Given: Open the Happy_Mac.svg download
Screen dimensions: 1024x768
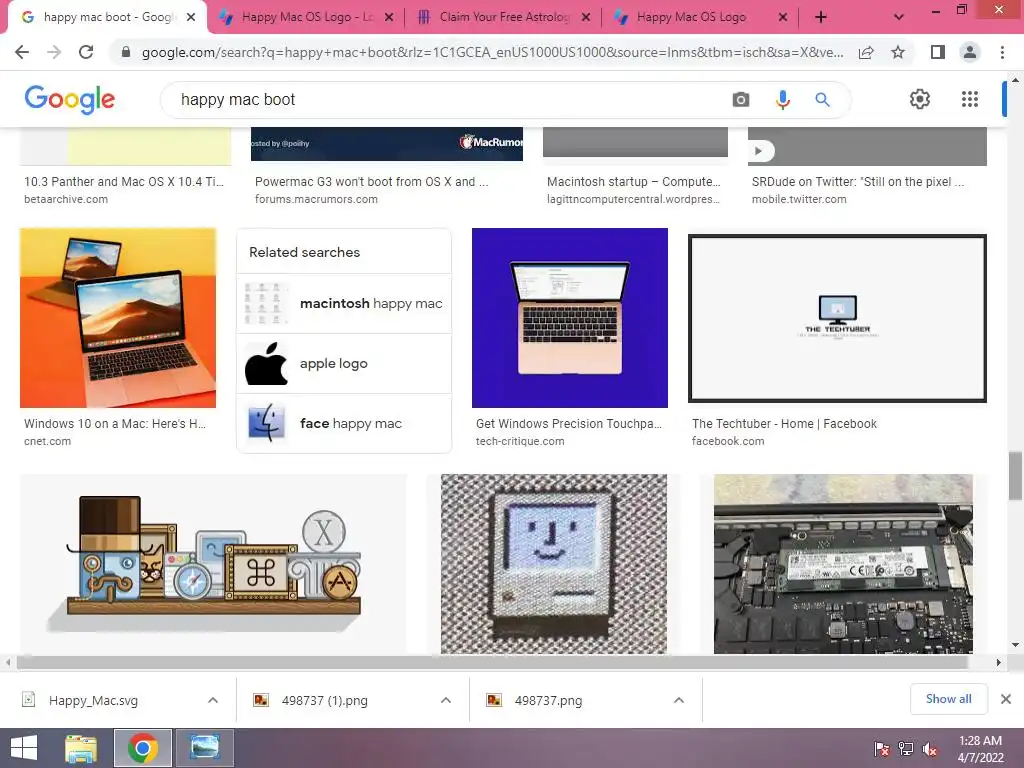Looking at the screenshot, I should click(93, 701).
